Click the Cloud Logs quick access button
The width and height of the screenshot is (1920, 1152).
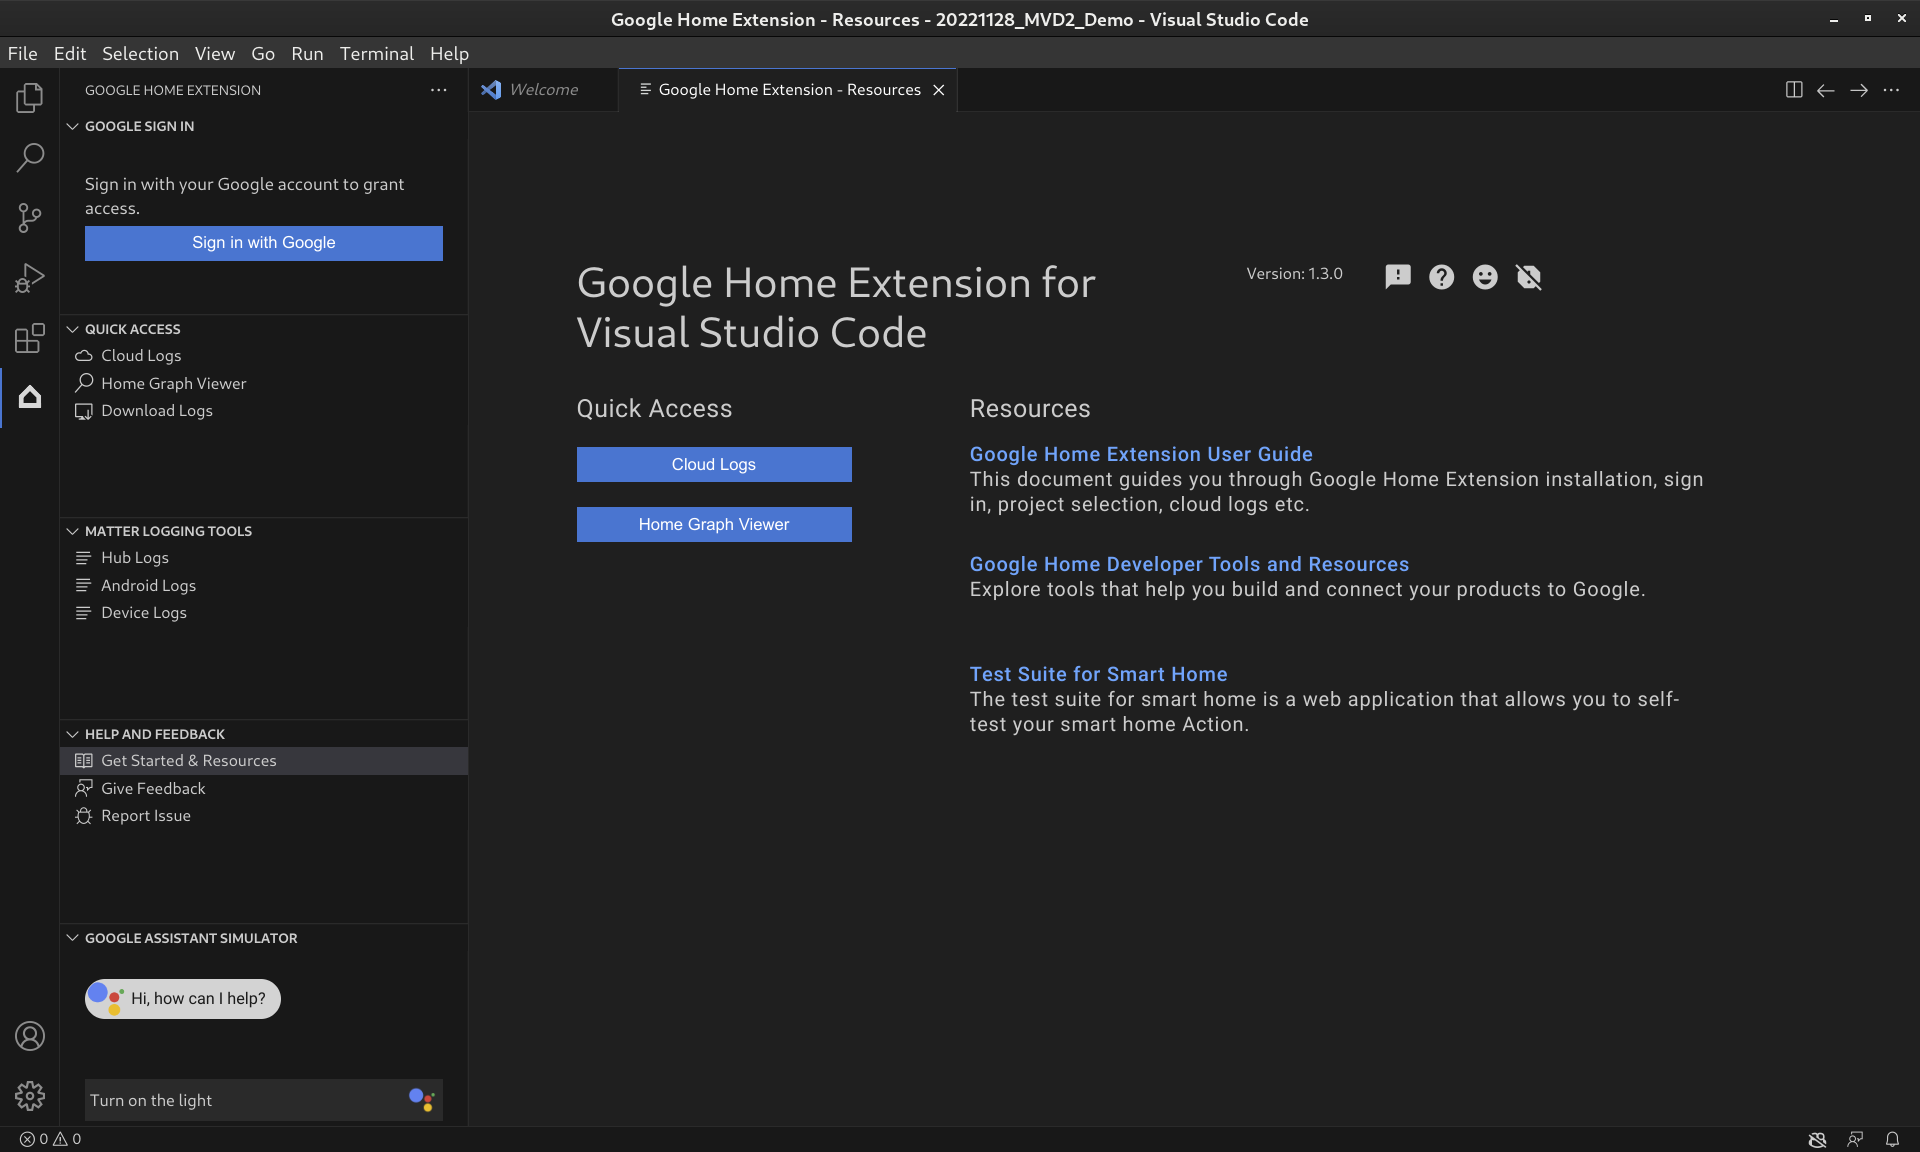coord(713,464)
